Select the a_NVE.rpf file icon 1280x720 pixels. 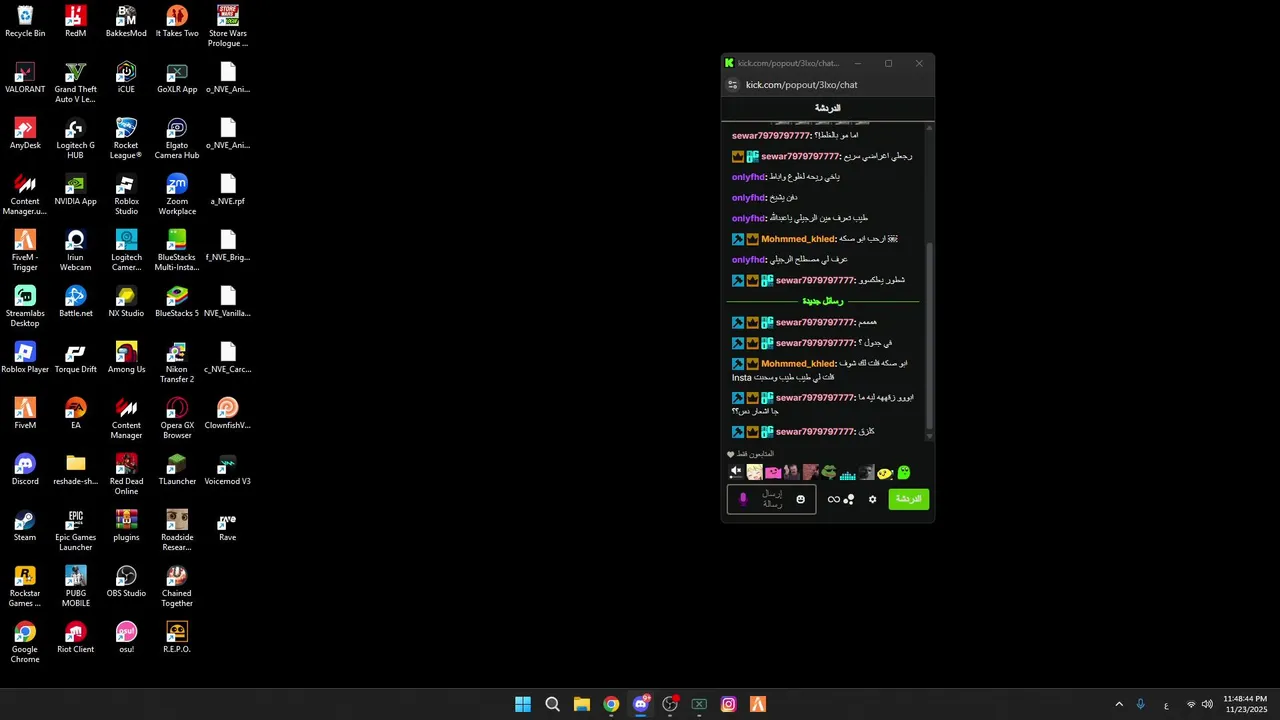(x=228, y=190)
